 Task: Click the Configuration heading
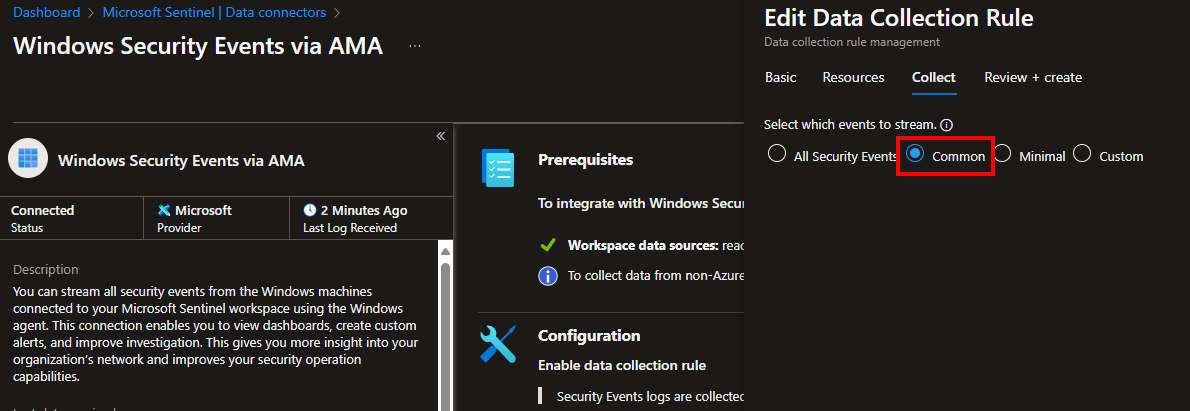pyautogui.click(x=589, y=335)
